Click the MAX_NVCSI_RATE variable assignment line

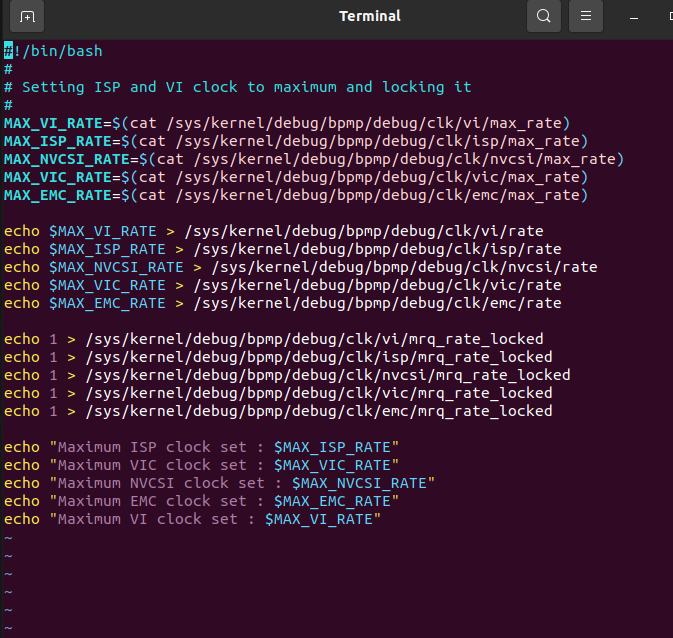[x=314, y=159]
